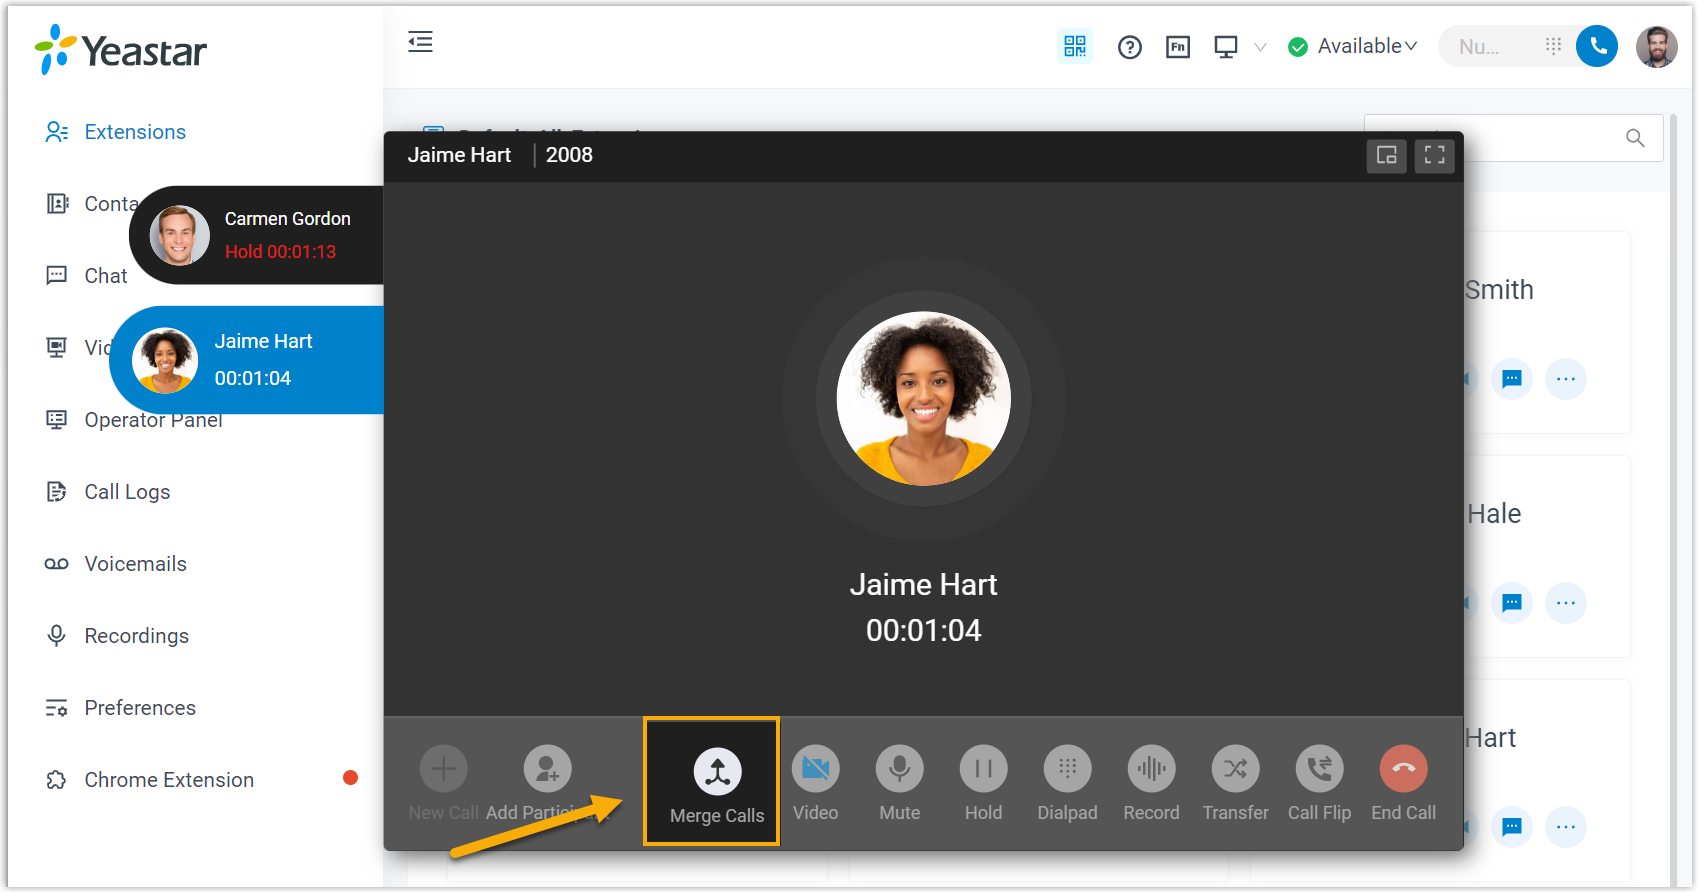Click Add Participant icon
The image size is (1698, 893).
(x=547, y=769)
